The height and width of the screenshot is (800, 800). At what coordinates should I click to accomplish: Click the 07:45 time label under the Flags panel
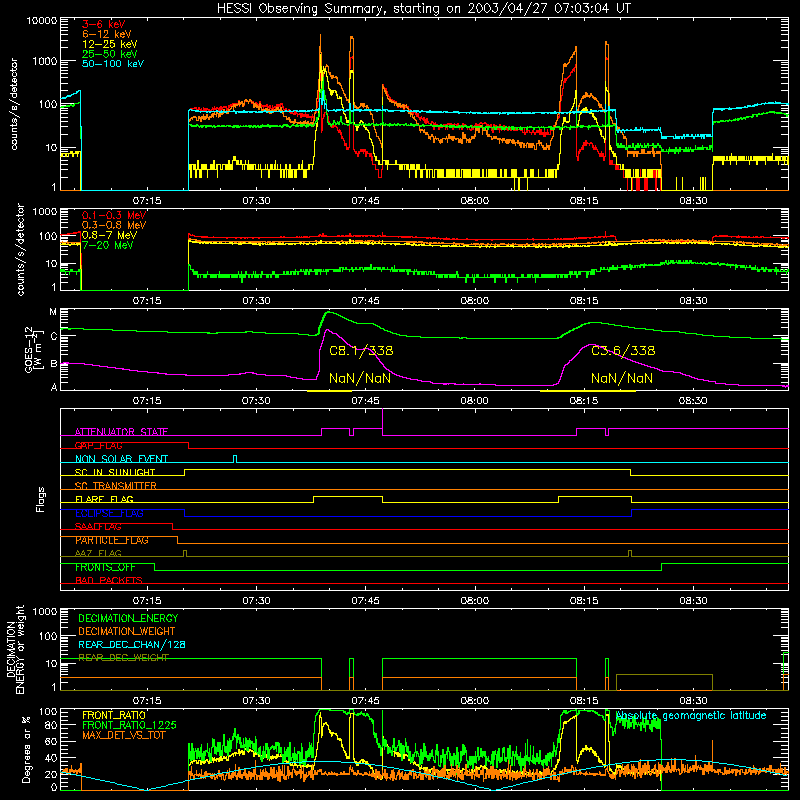(x=365, y=601)
